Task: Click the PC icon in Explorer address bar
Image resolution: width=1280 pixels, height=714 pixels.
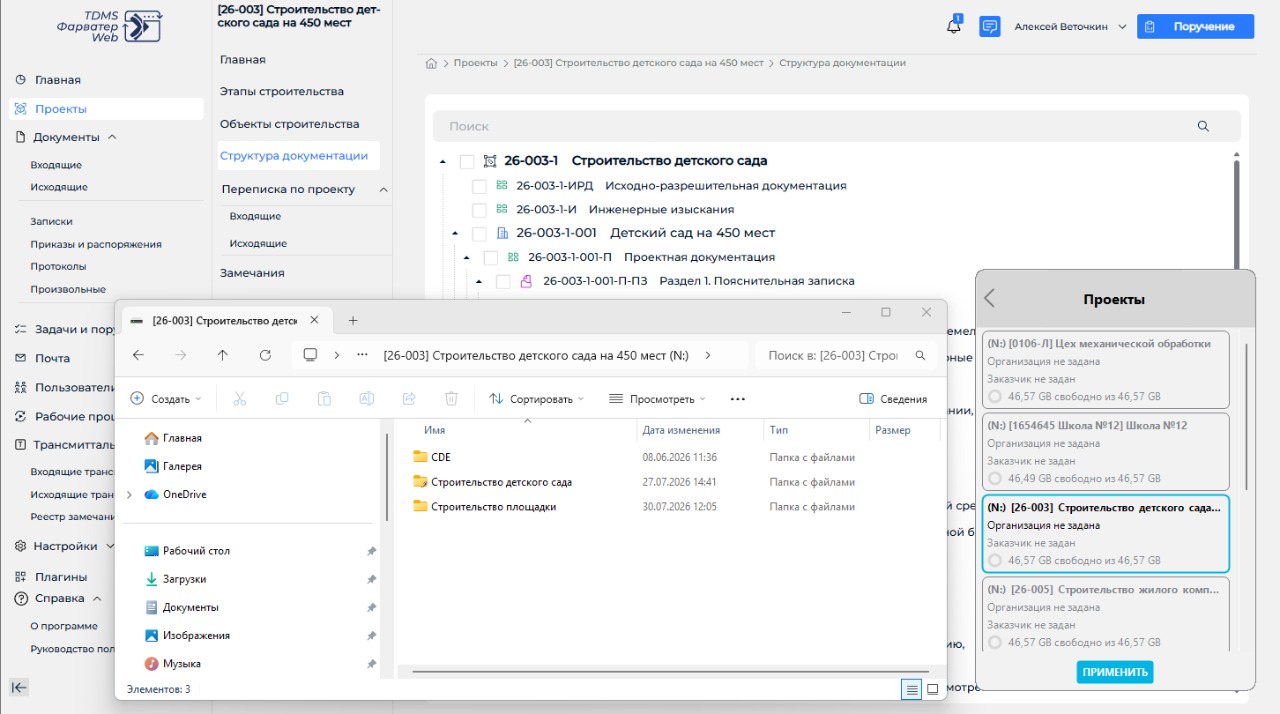Action: 310,355
